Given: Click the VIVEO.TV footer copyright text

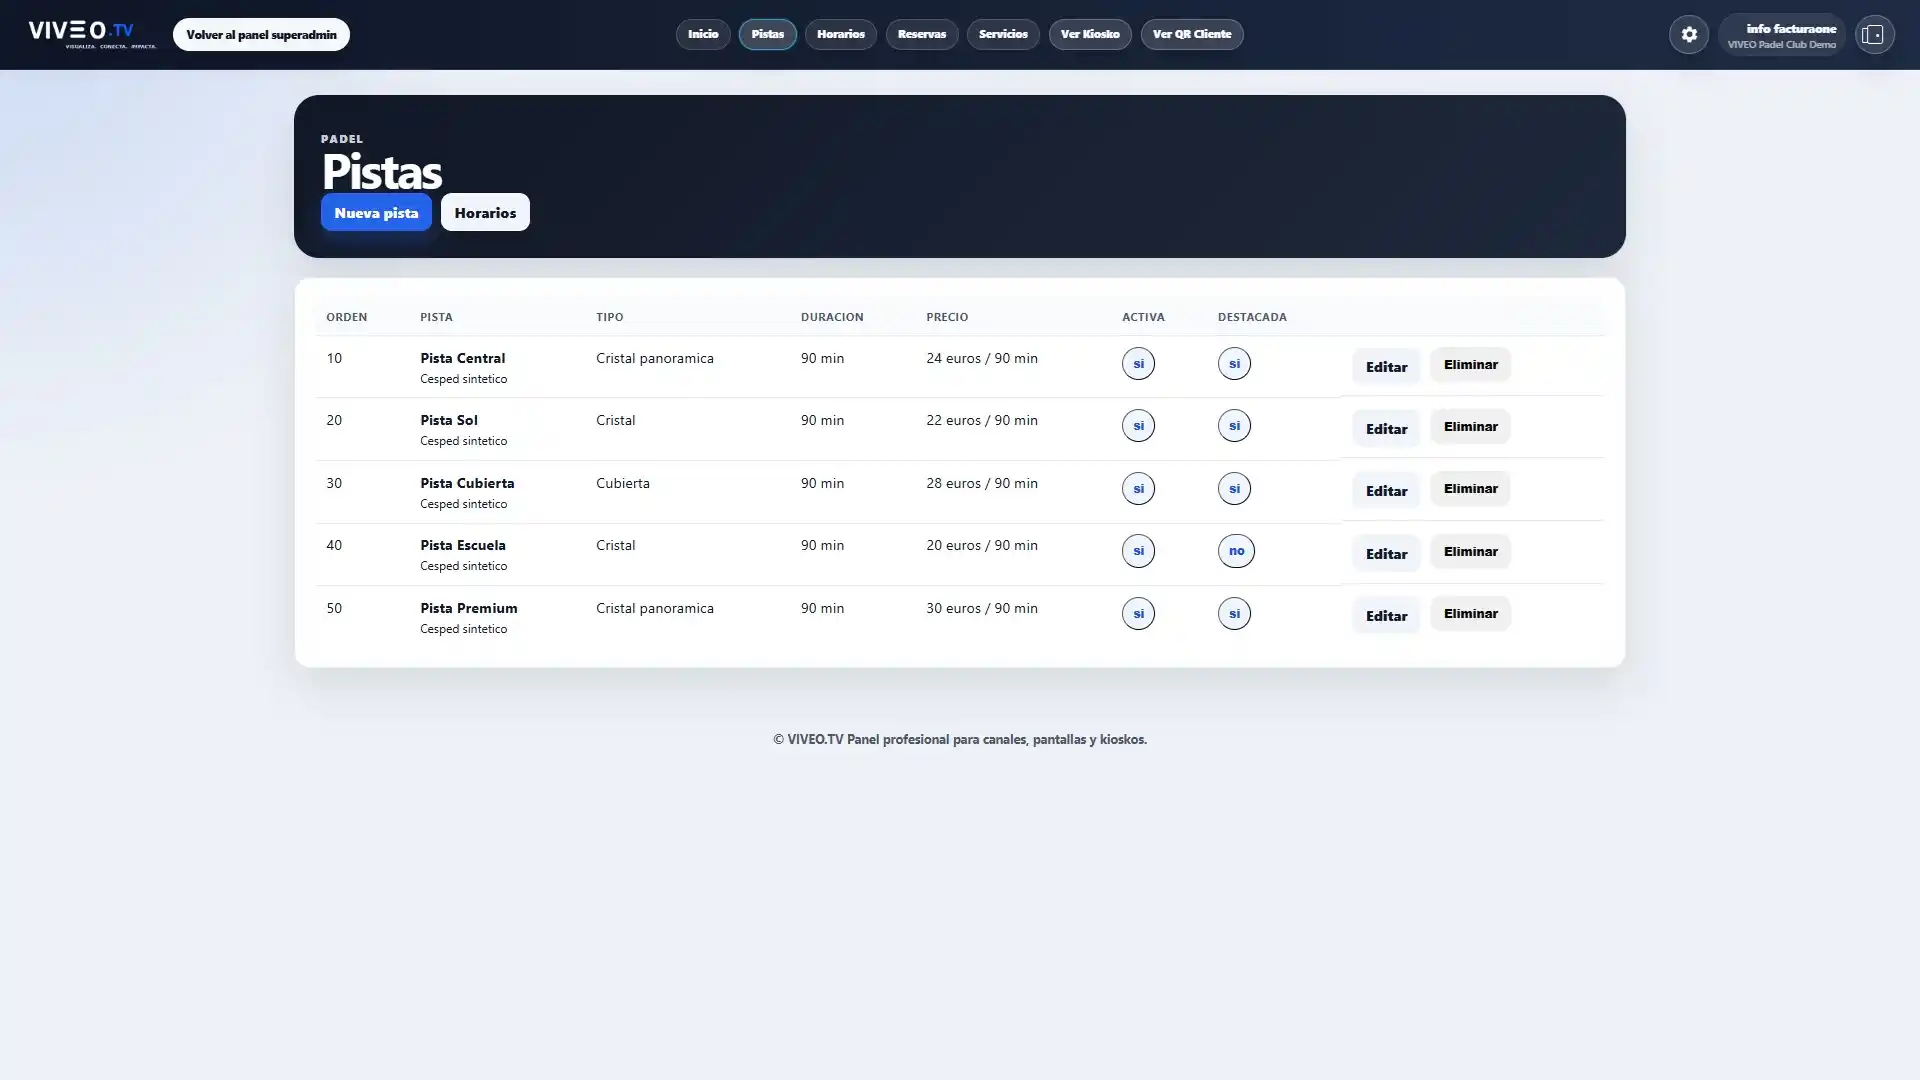Looking at the screenshot, I should coord(960,740).
